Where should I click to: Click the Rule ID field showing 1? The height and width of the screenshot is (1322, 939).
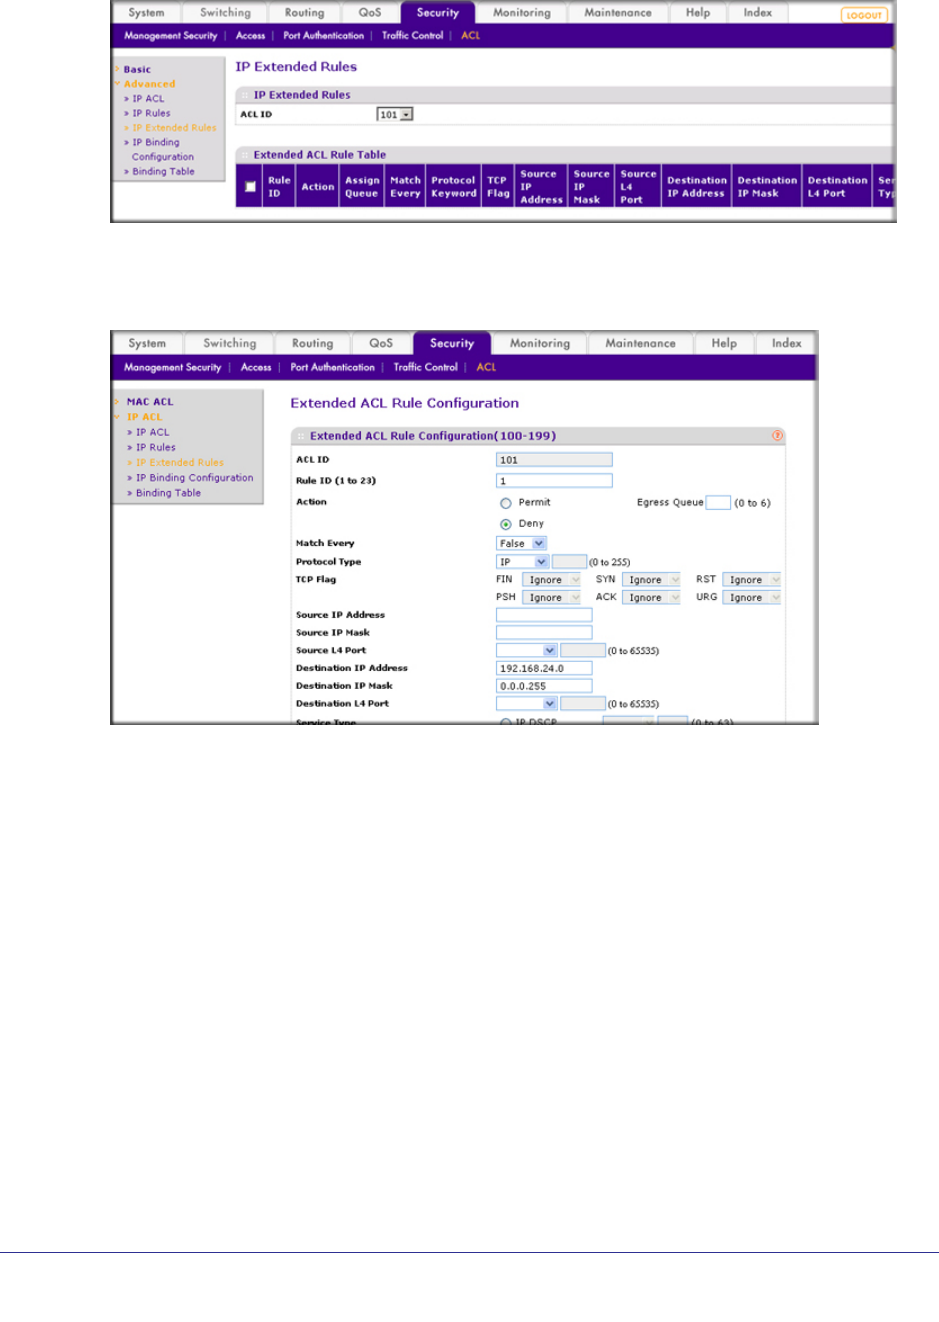tap(554, 481)
